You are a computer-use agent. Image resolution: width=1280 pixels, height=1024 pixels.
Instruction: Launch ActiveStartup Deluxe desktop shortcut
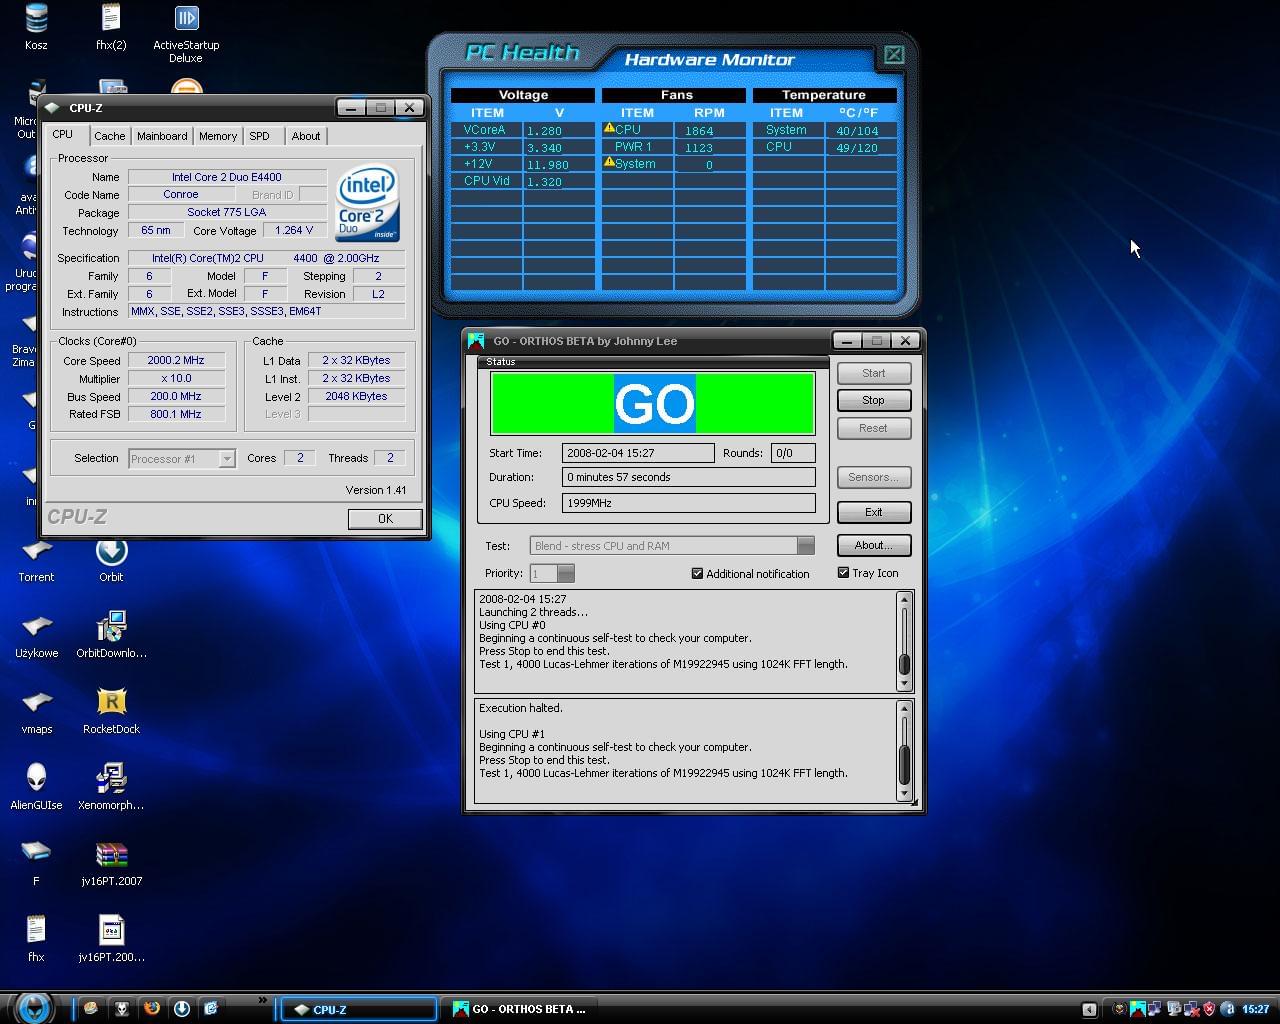pyautogui.click(x=186, y=32)
